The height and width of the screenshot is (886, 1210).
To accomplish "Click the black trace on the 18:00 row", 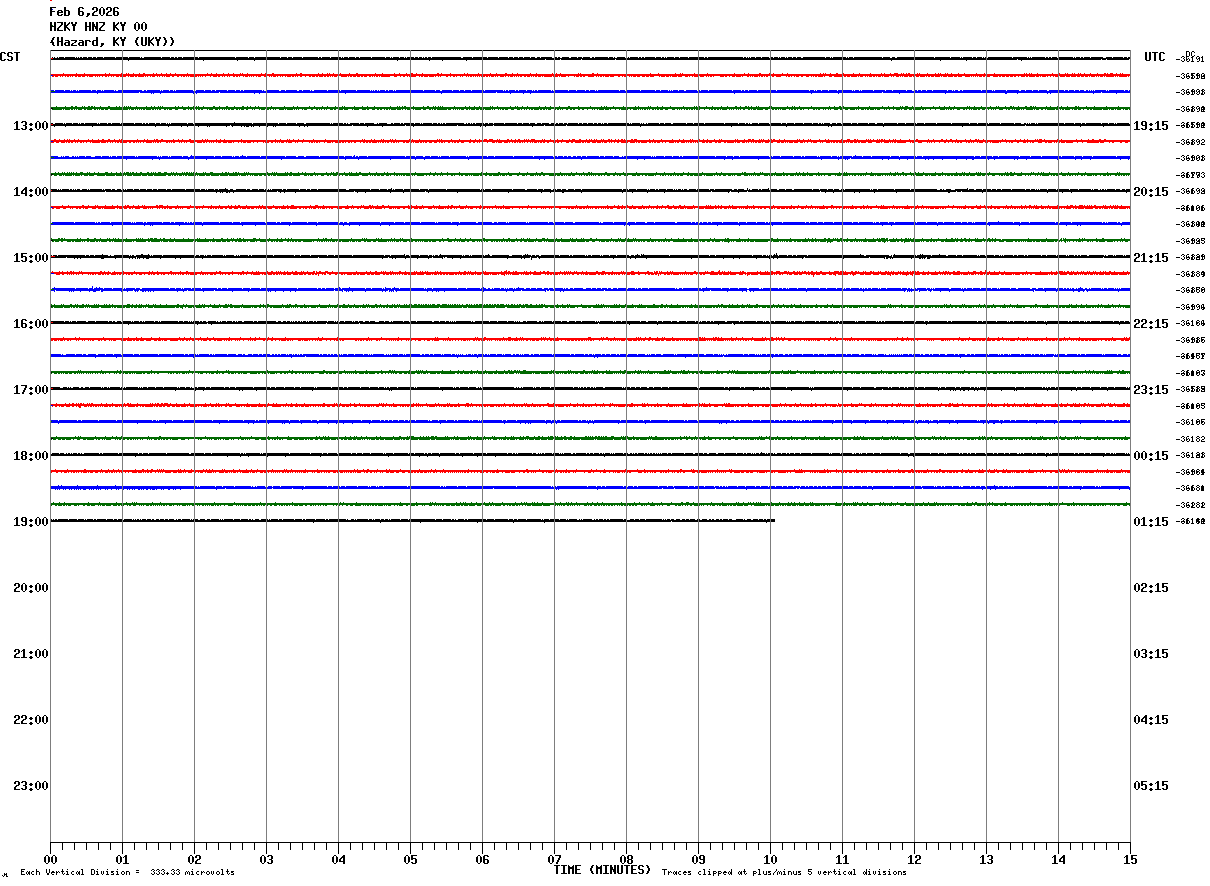I will [x=590, y=455].
